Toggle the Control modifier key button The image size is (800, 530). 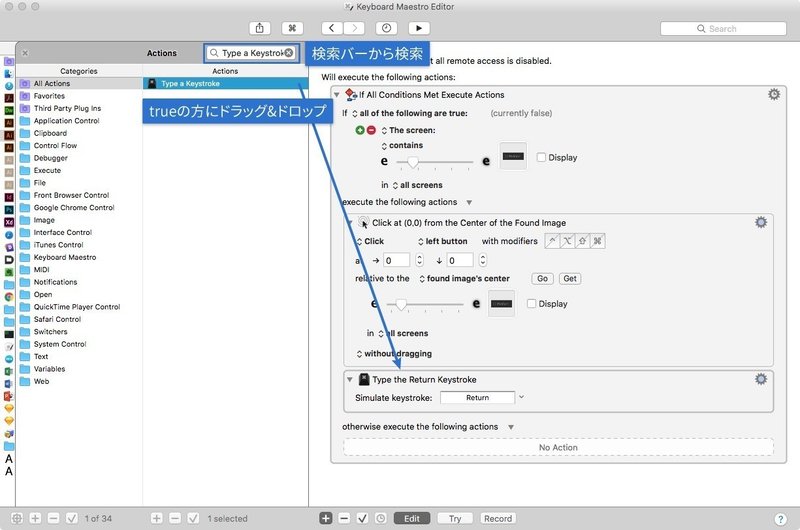click(x=552, y=241)
